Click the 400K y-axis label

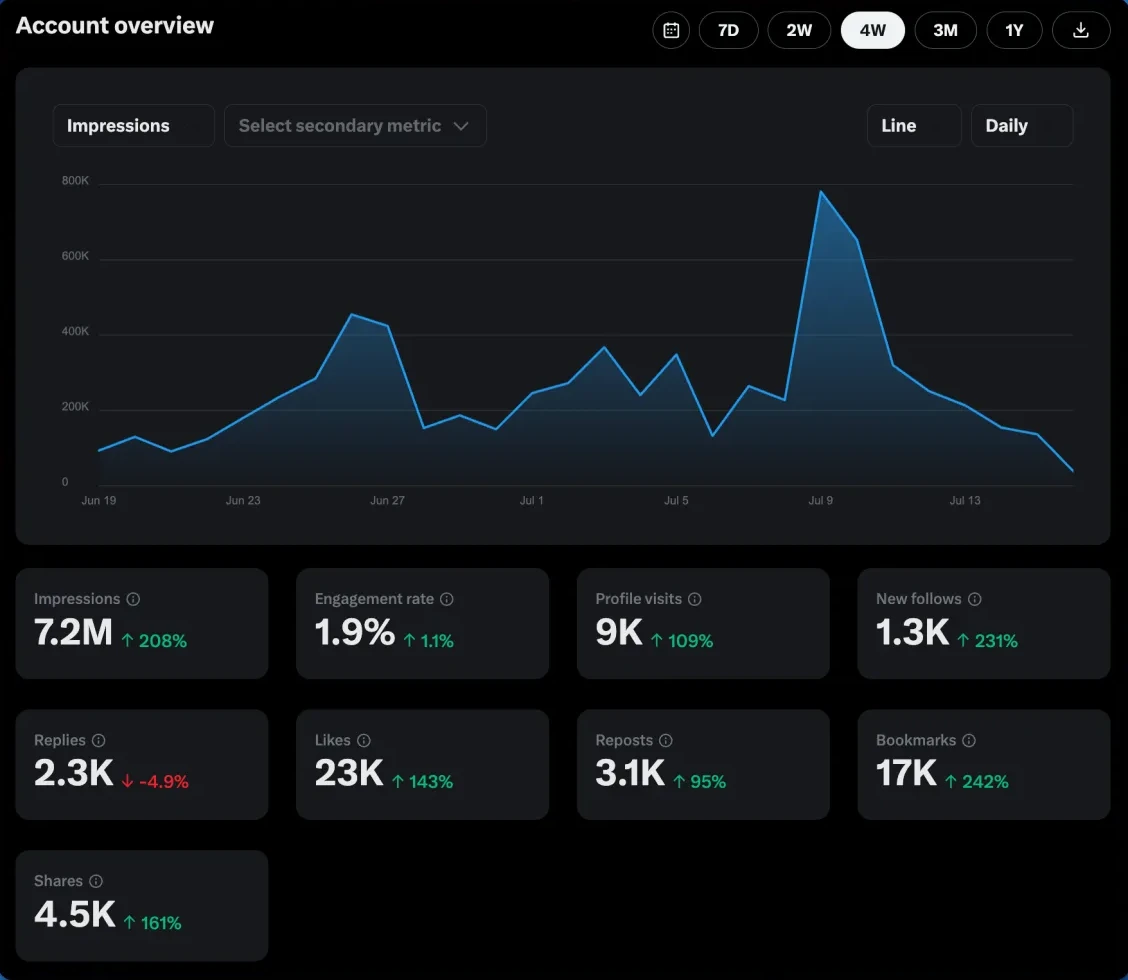pos(76,331)
